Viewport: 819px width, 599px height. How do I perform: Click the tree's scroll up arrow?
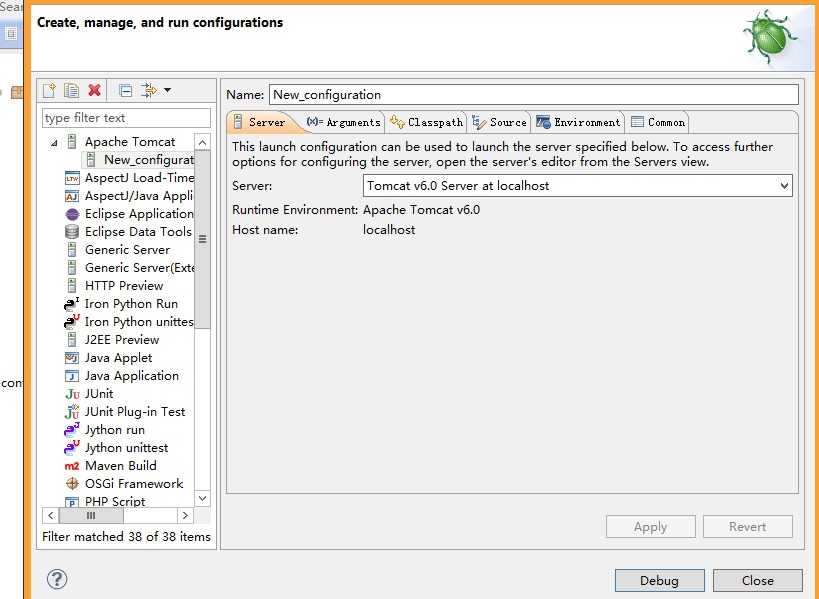click(x=203, y=142)
